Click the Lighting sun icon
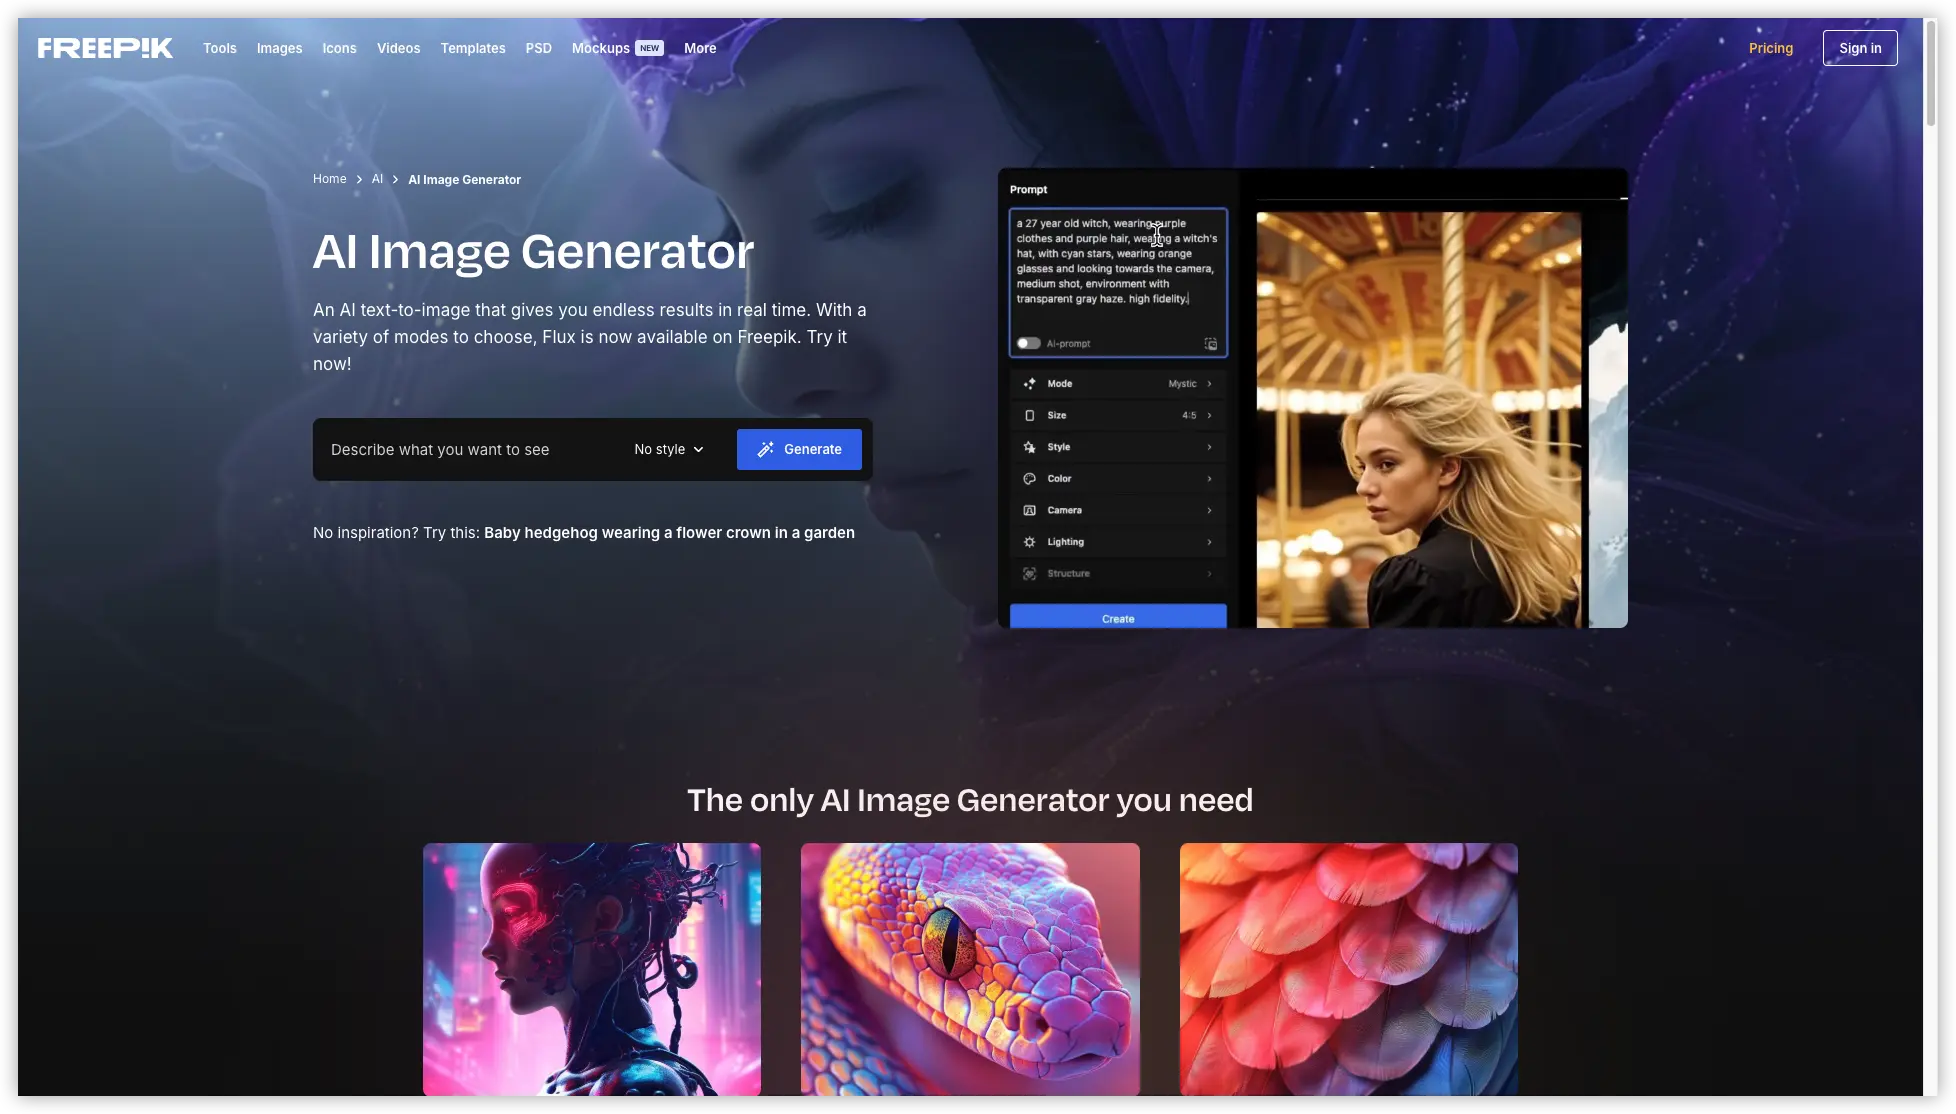 (1029, 542)
